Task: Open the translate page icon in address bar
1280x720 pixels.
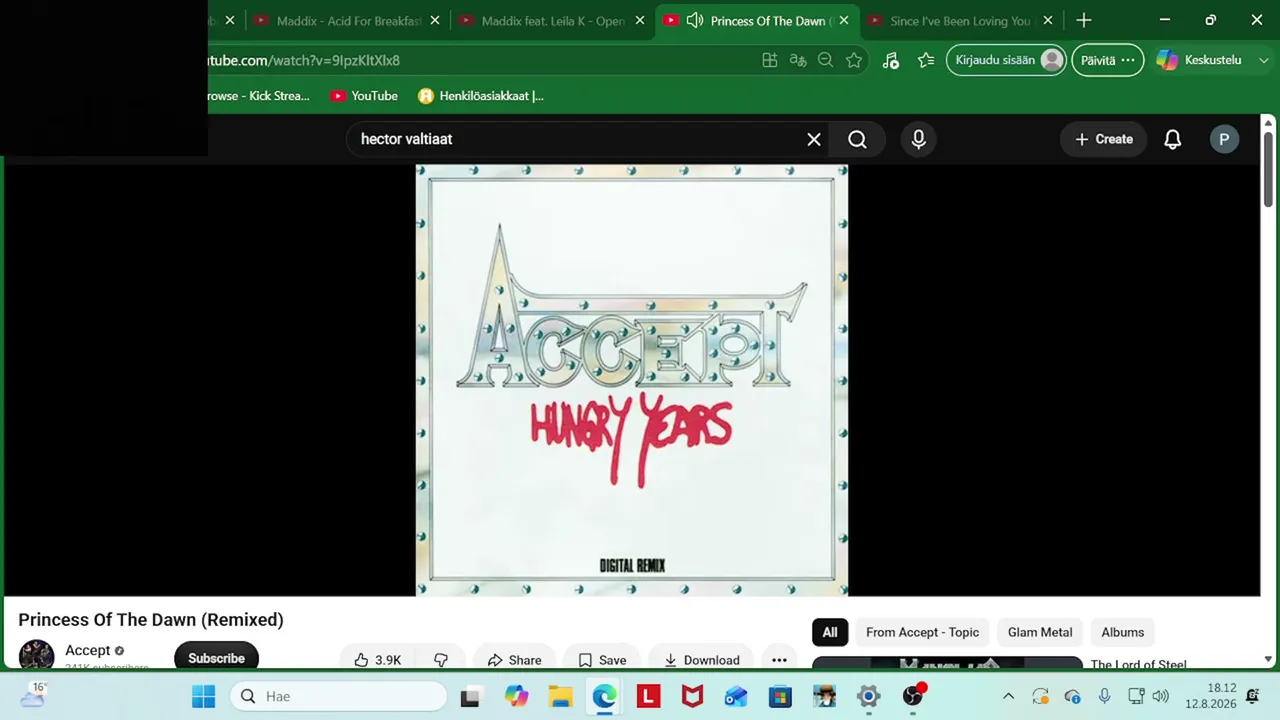Action: click(x=797, y=60)
